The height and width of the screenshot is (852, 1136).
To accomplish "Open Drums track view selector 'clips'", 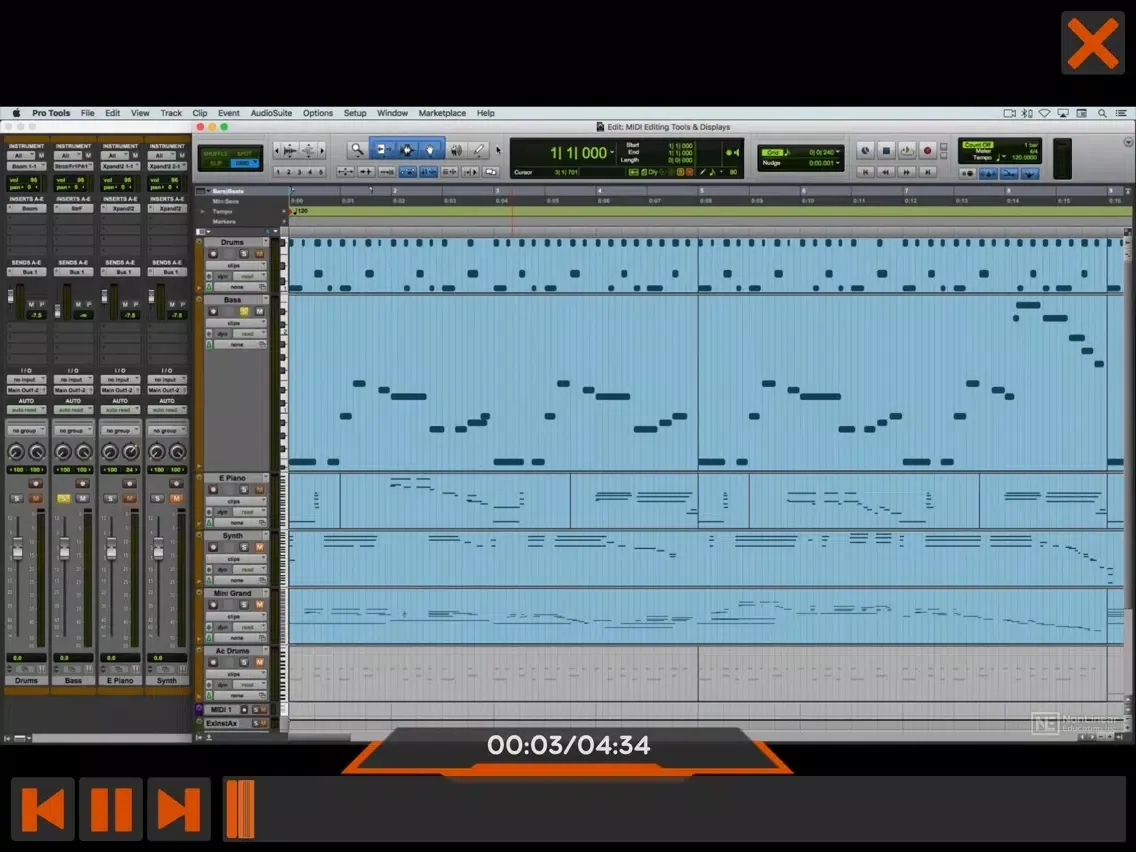I will [x=238, y=265].
